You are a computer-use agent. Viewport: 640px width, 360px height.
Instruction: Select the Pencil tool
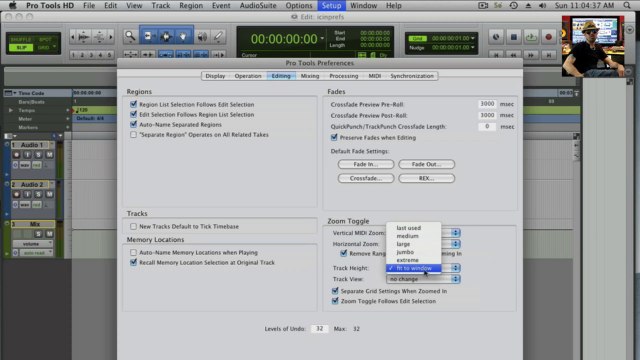(x=219, y=36)
